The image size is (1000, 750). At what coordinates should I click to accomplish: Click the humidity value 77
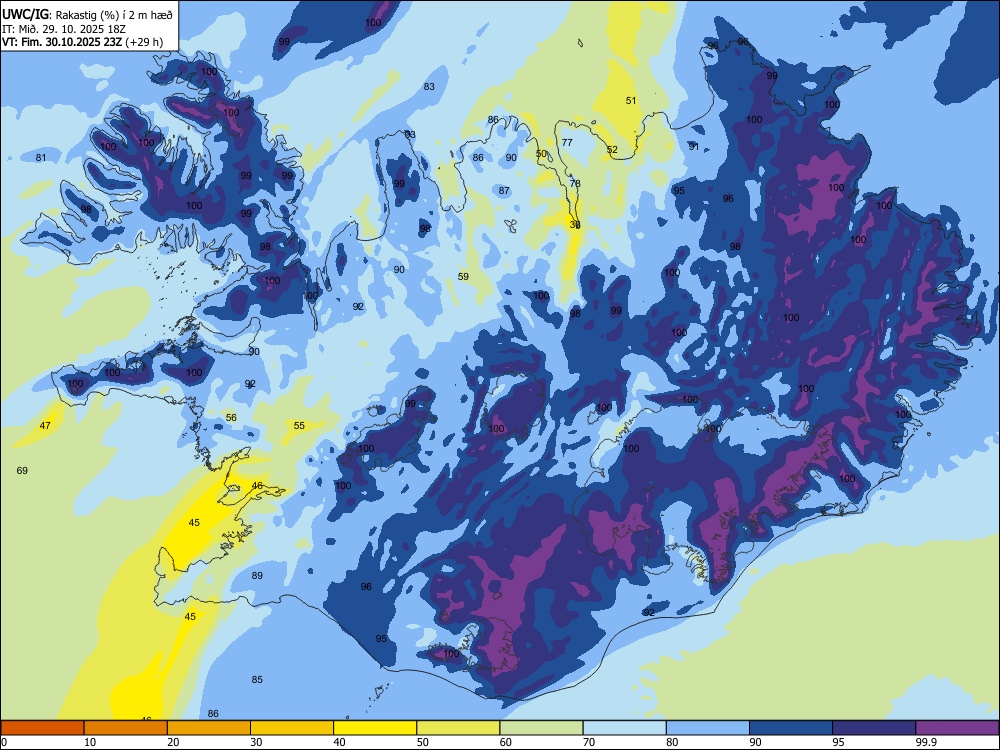tap(567, 142)
